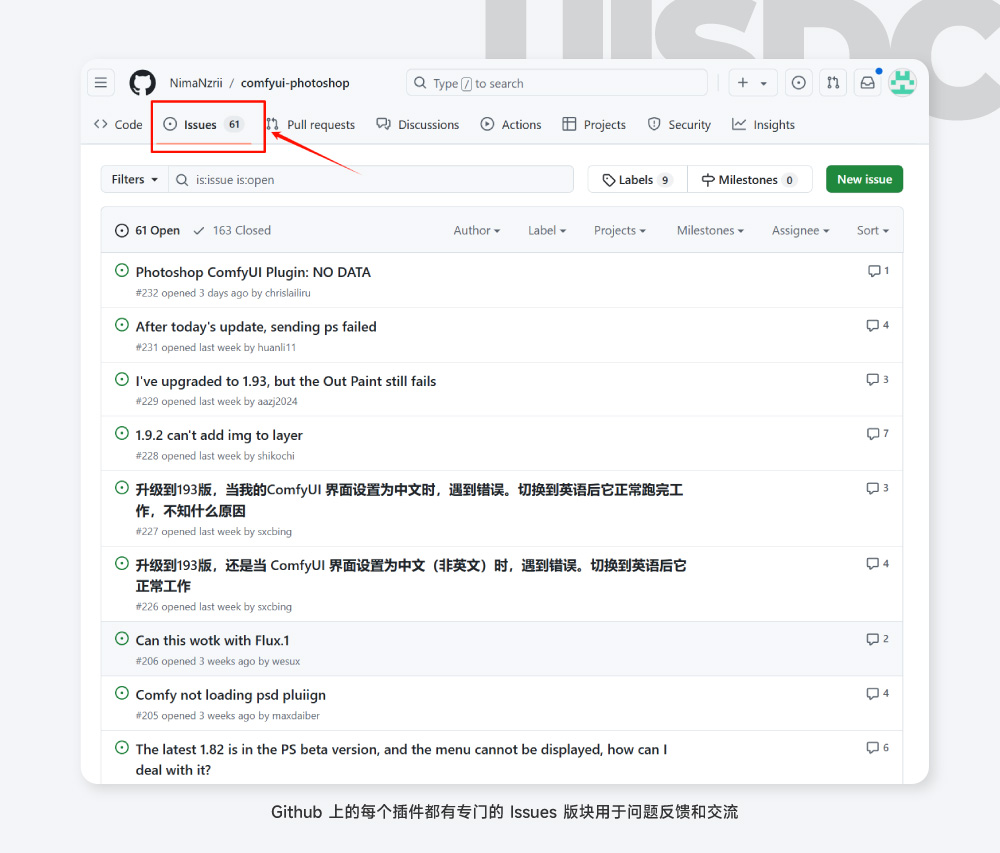Expand the Filters dropdown

tap(134, 179)
